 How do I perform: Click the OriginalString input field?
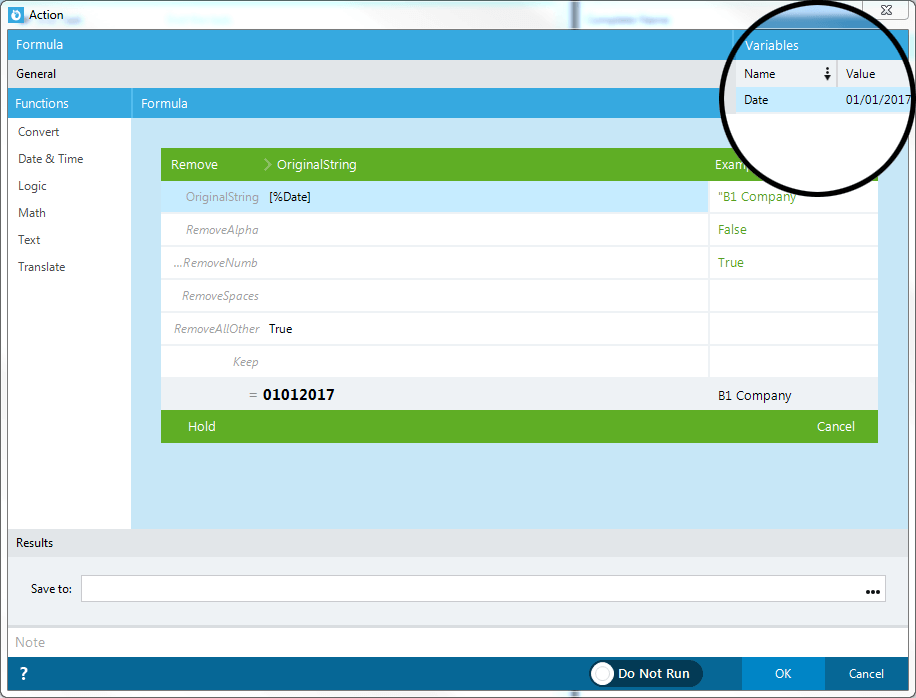[486, 197]
